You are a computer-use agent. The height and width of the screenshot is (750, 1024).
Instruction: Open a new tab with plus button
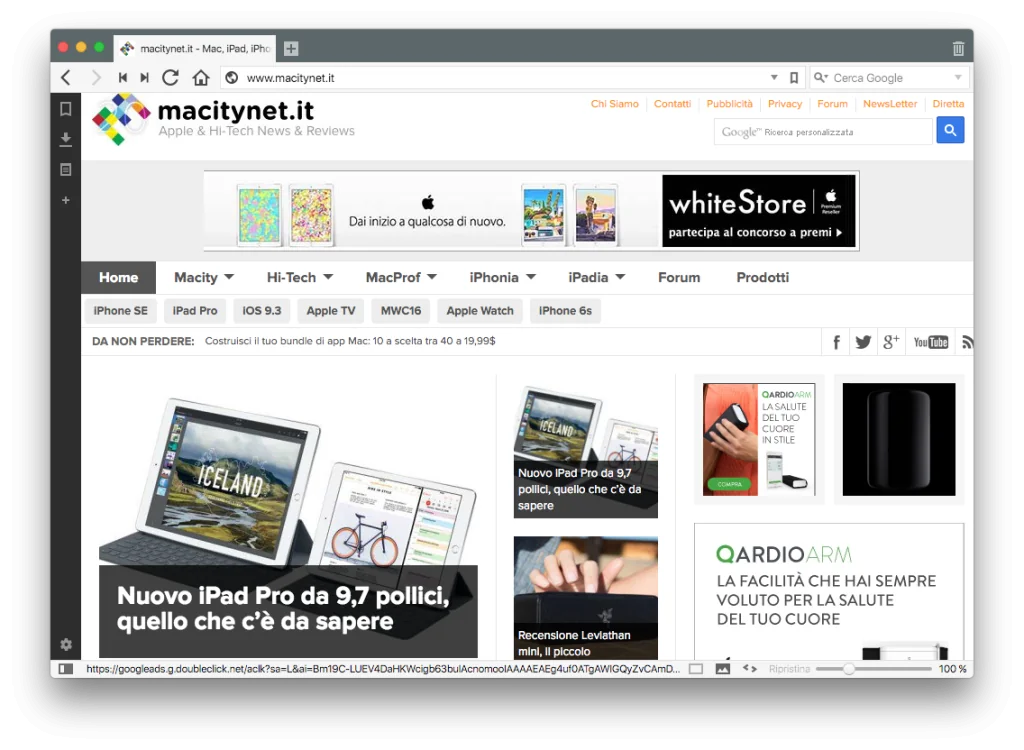[291, 48]
